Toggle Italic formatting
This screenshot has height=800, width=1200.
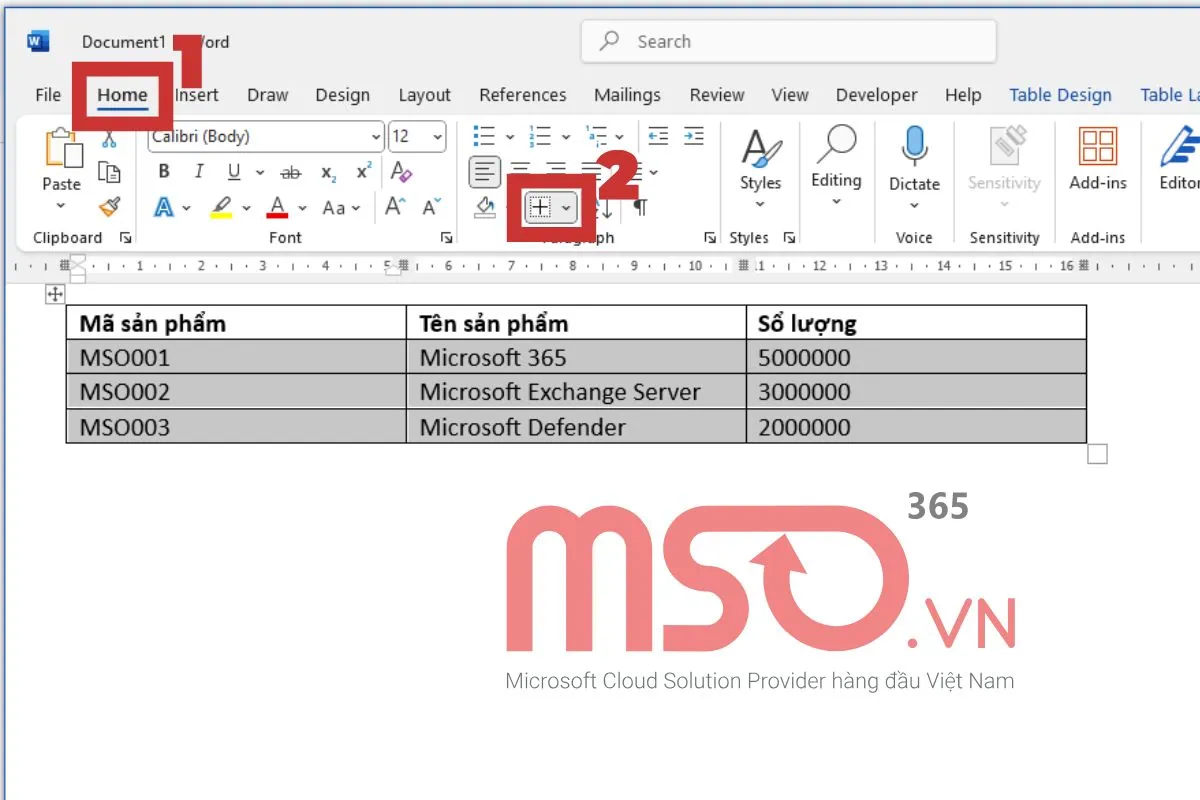pos(199,172)
